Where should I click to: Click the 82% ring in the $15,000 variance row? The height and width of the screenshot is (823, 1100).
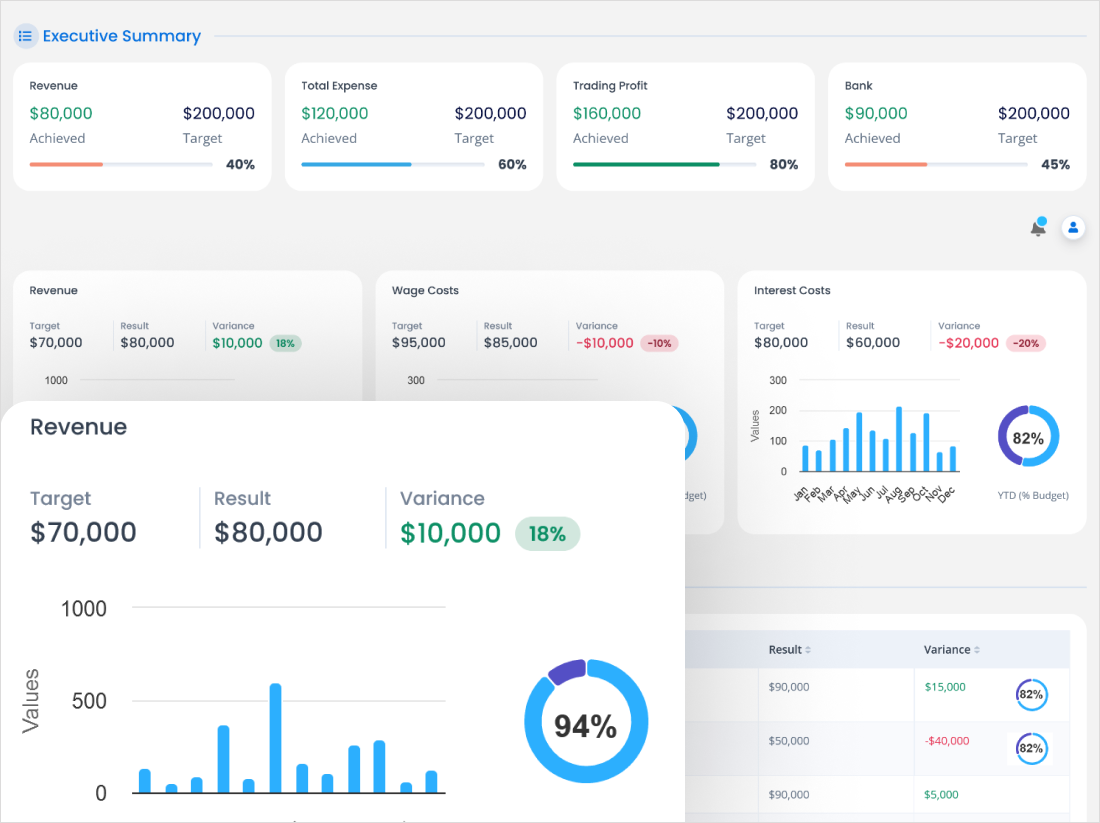tap(1031, 694)
